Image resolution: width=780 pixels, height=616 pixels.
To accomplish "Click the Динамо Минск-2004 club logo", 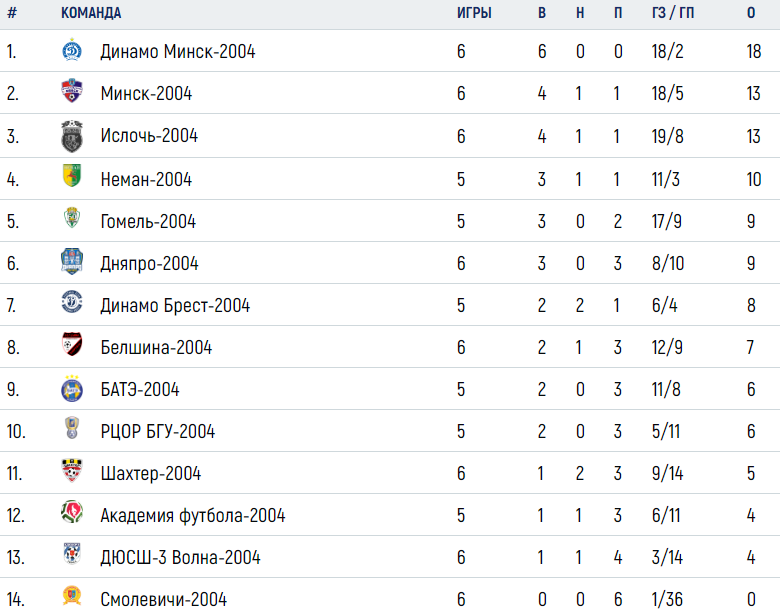I will tap(72, 50).
